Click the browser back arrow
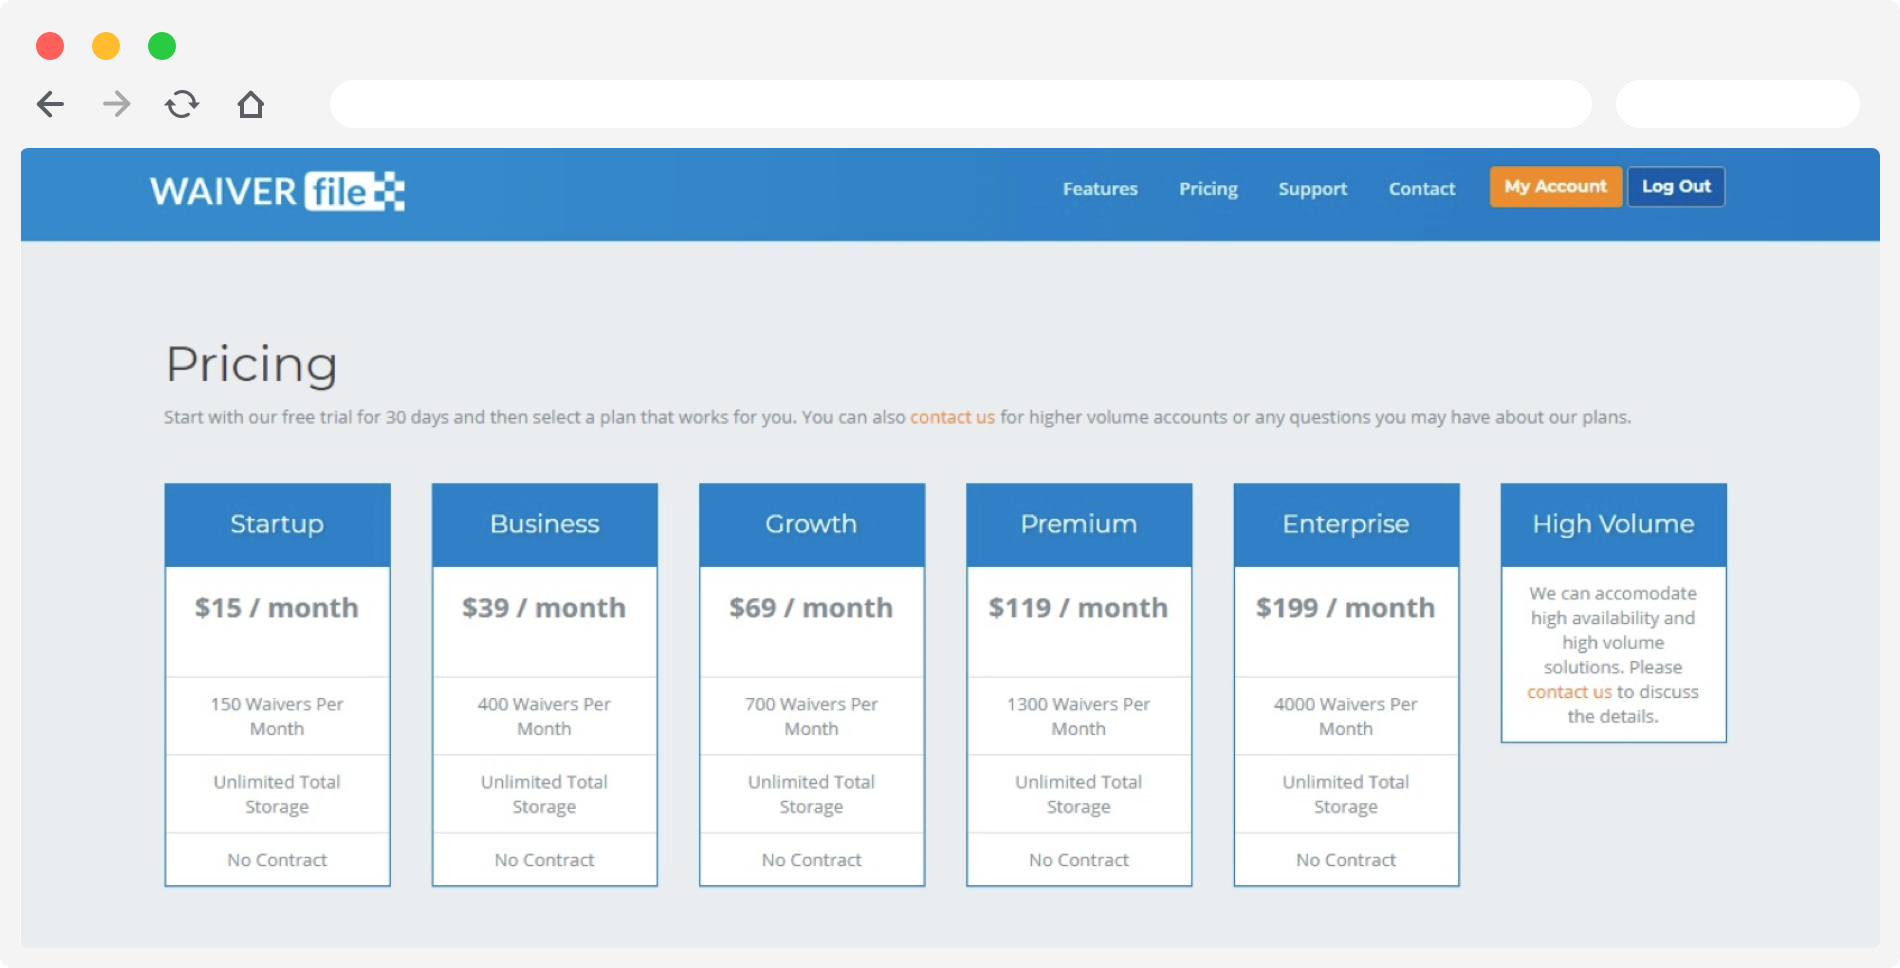Screen dimensions: 1900x968 (50, 104)
